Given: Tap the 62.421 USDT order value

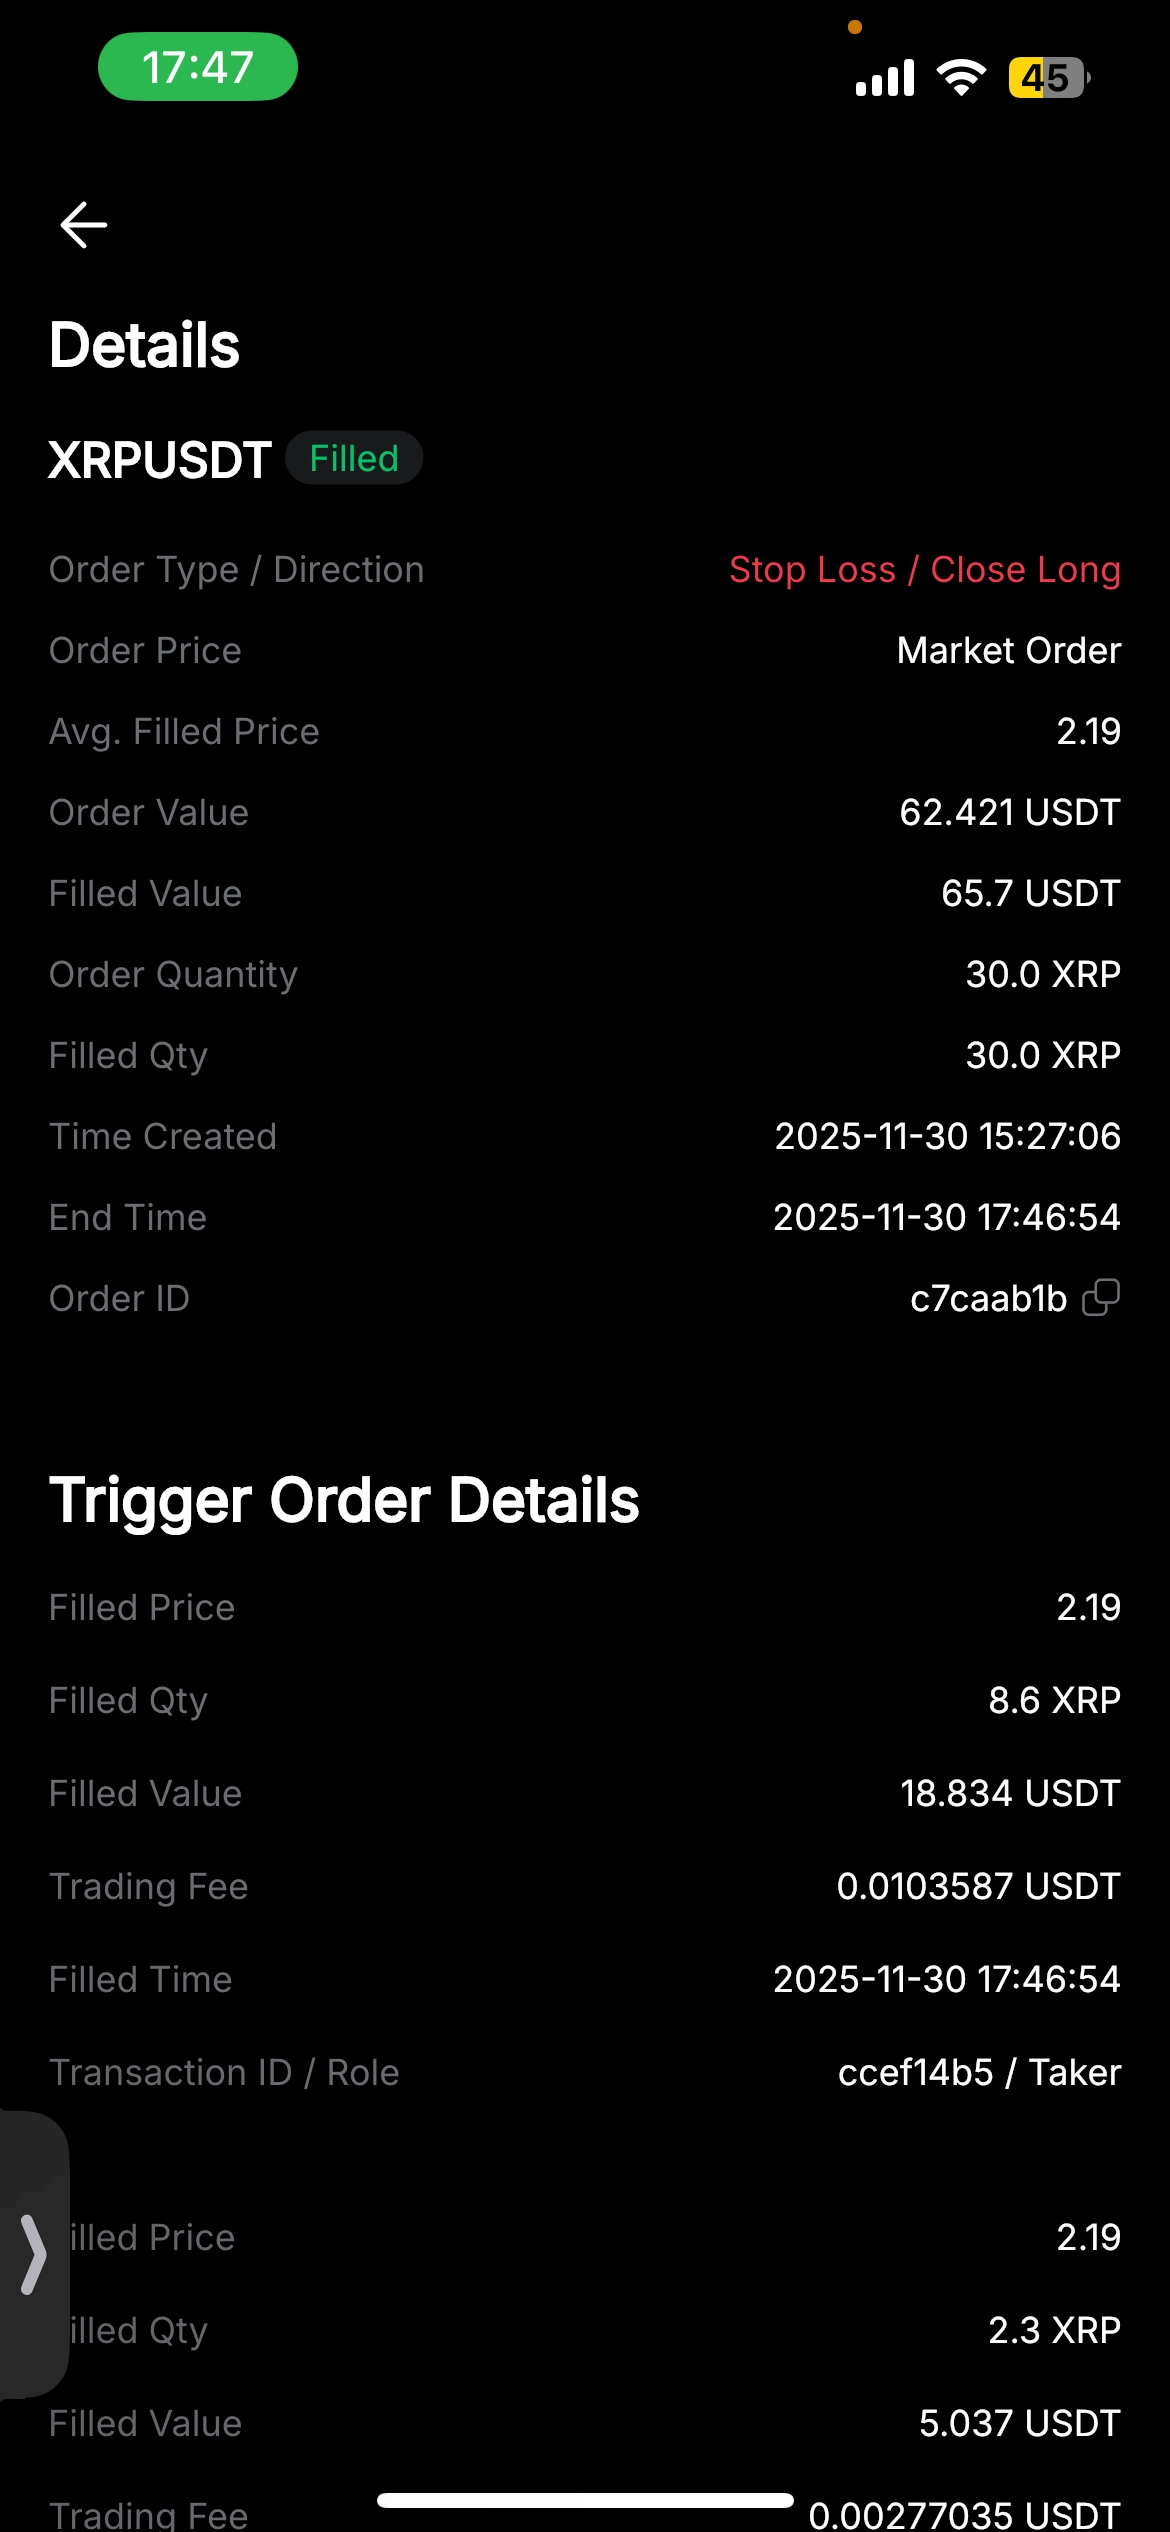Looking at the screenshot, I should [x=1009, y=813].
